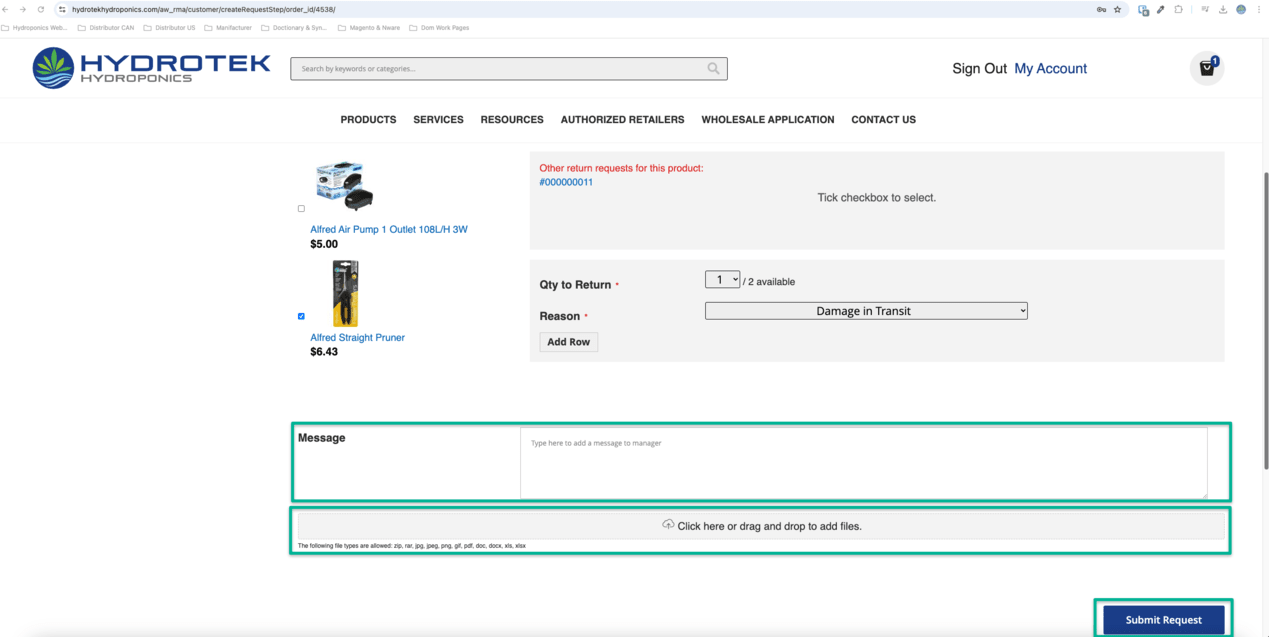Open return request #000000011 link
The image size is (1269, 637).
[566, 182]
